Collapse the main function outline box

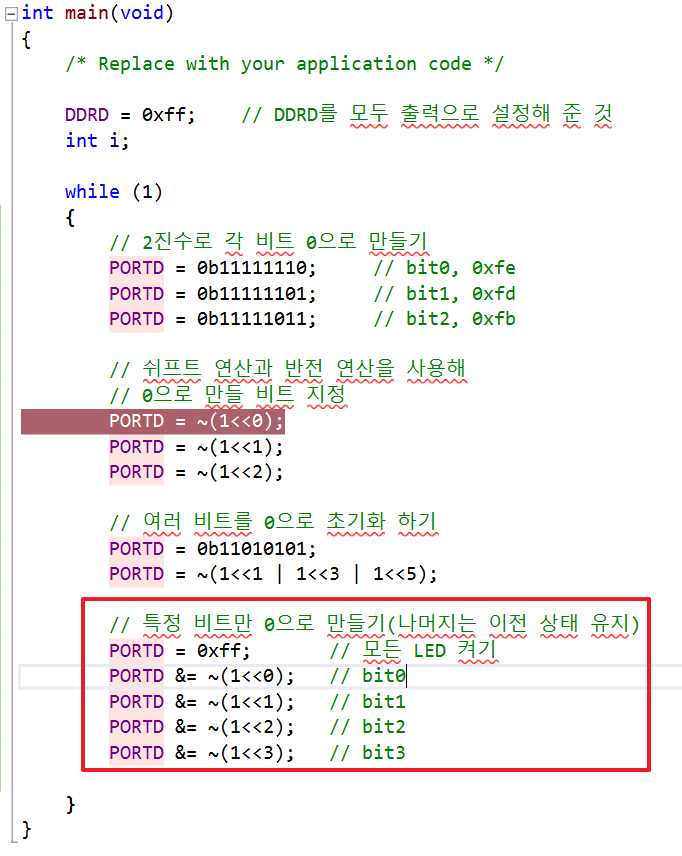coord(11,14)
